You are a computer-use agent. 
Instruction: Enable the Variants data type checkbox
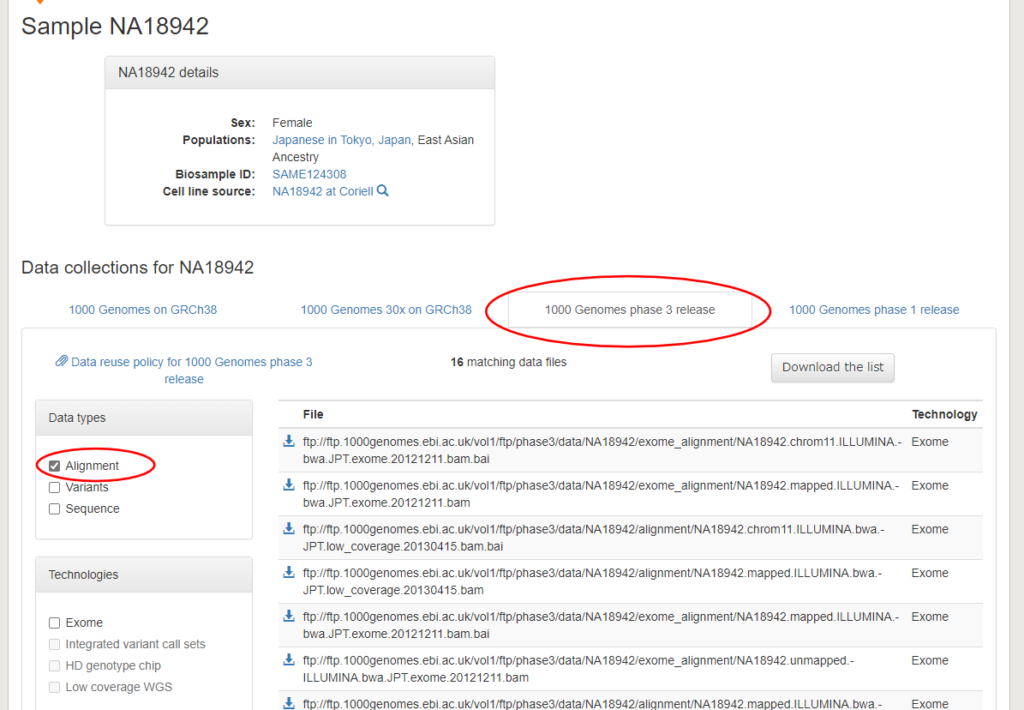point(55,488)
